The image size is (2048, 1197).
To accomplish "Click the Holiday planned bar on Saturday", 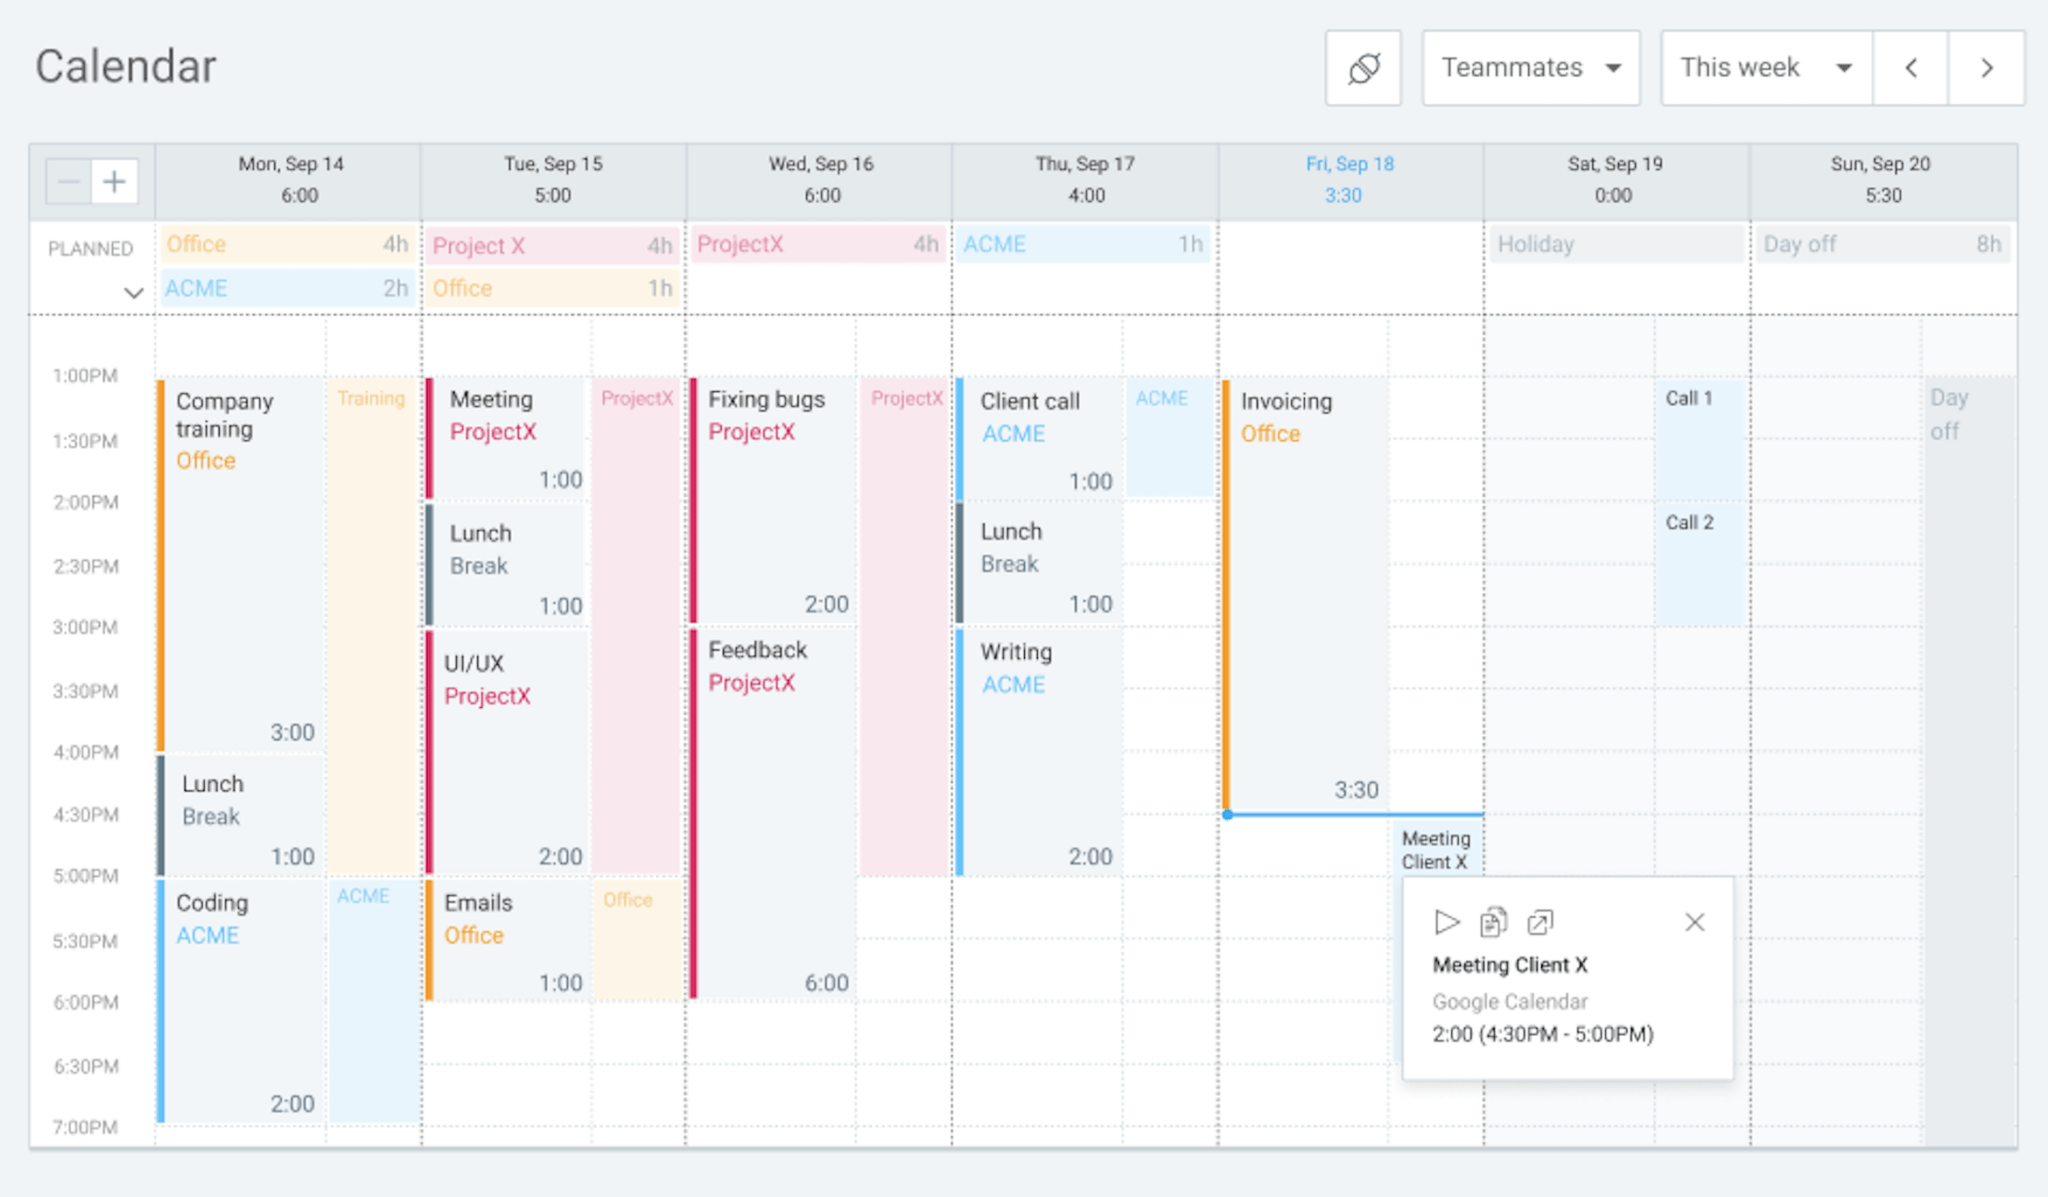I will (x=1615, y=245).
